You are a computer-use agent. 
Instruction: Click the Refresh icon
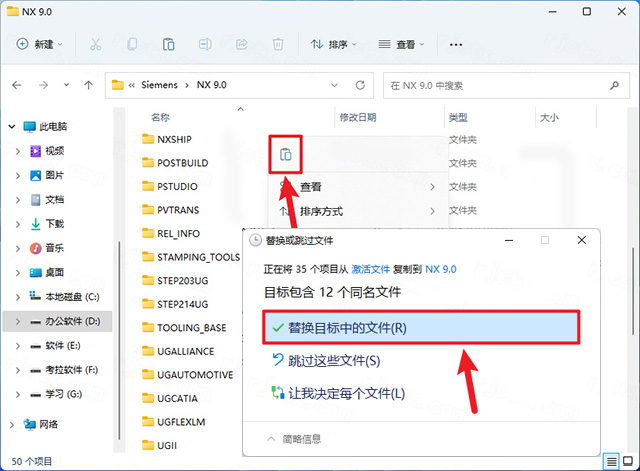click(360, 85)
